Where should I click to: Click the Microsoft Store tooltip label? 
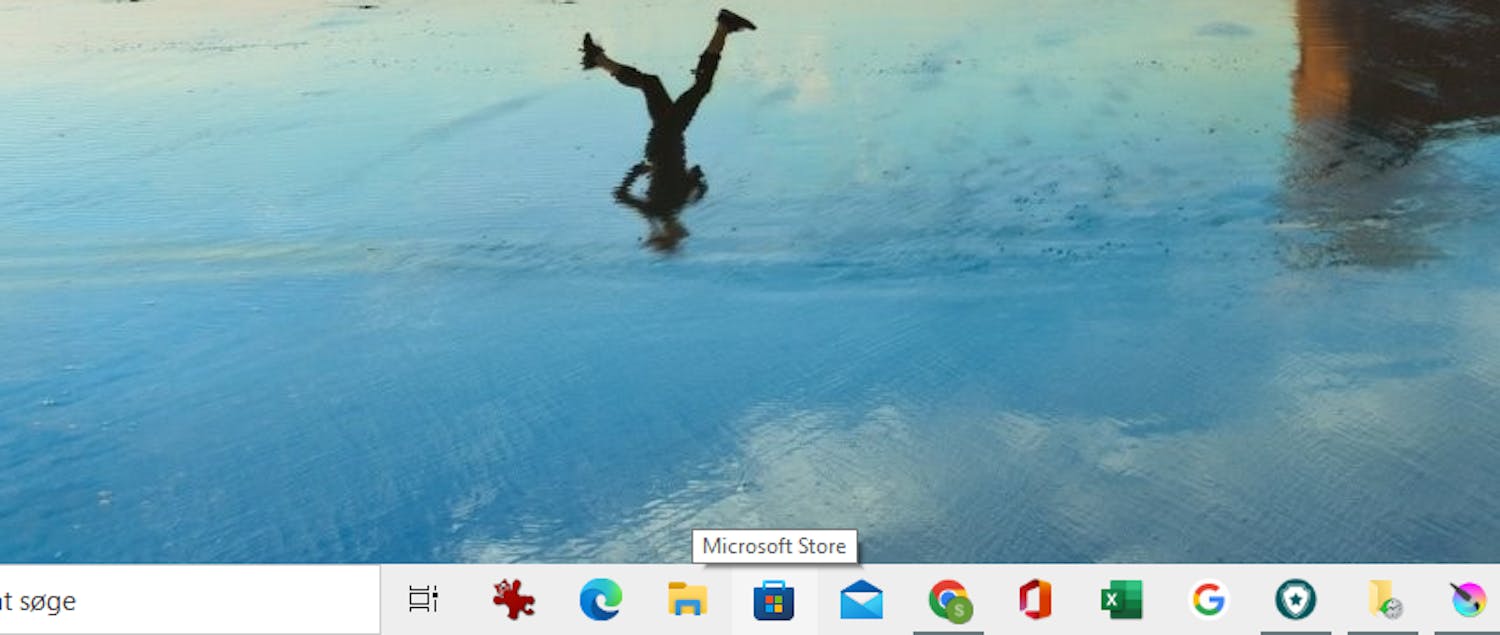775,546
